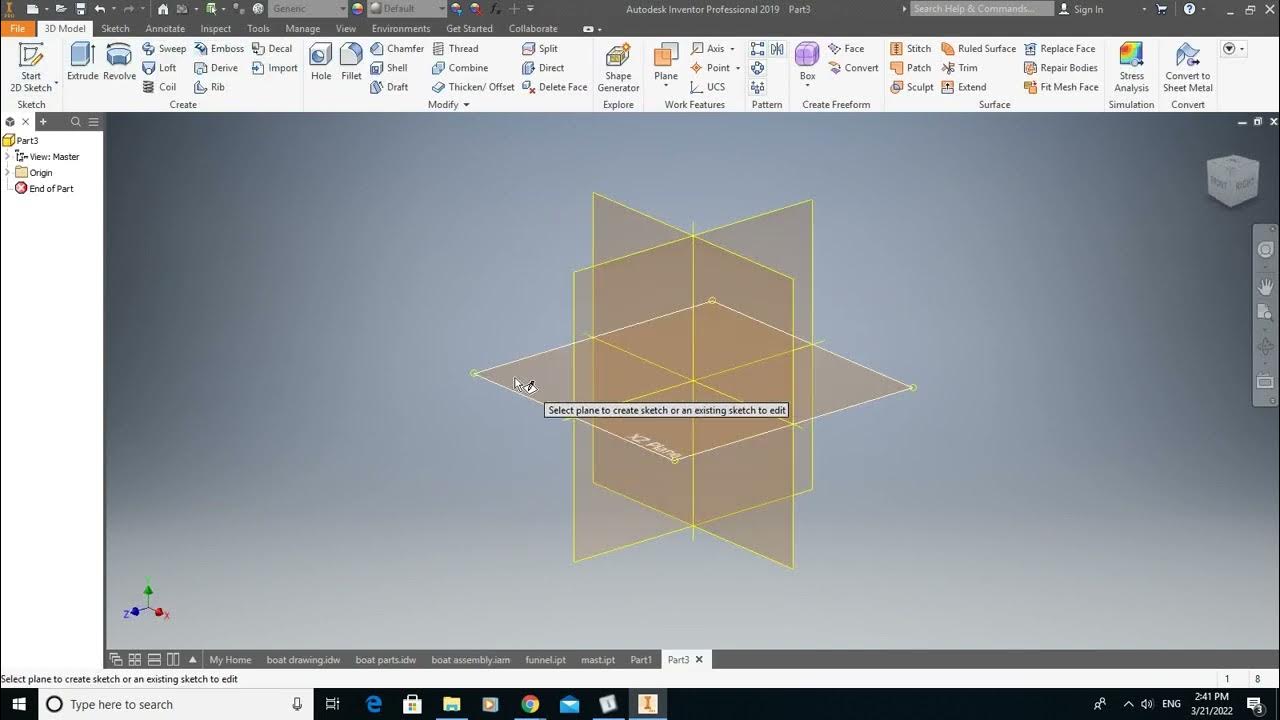
Task: Click the Derive tool
Action: [x=216, y=68]
